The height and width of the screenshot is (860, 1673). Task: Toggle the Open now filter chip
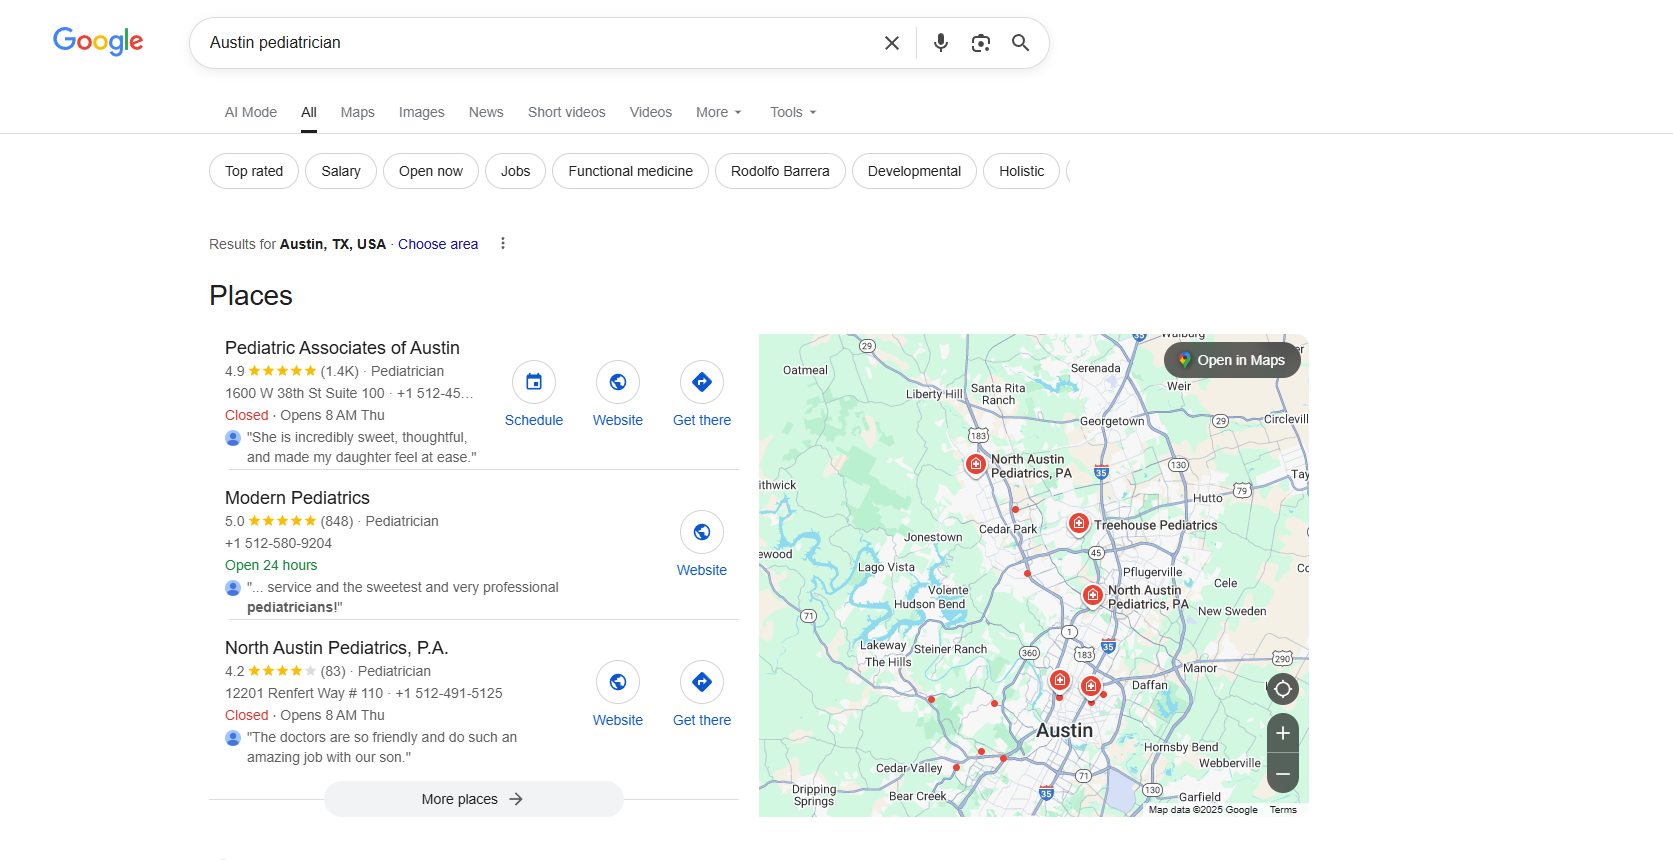point(430,171)
